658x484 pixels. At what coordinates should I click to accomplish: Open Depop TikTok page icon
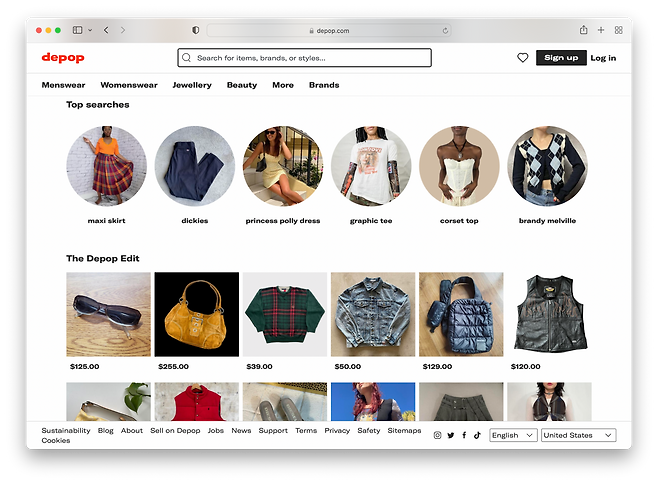pos(477,435)
